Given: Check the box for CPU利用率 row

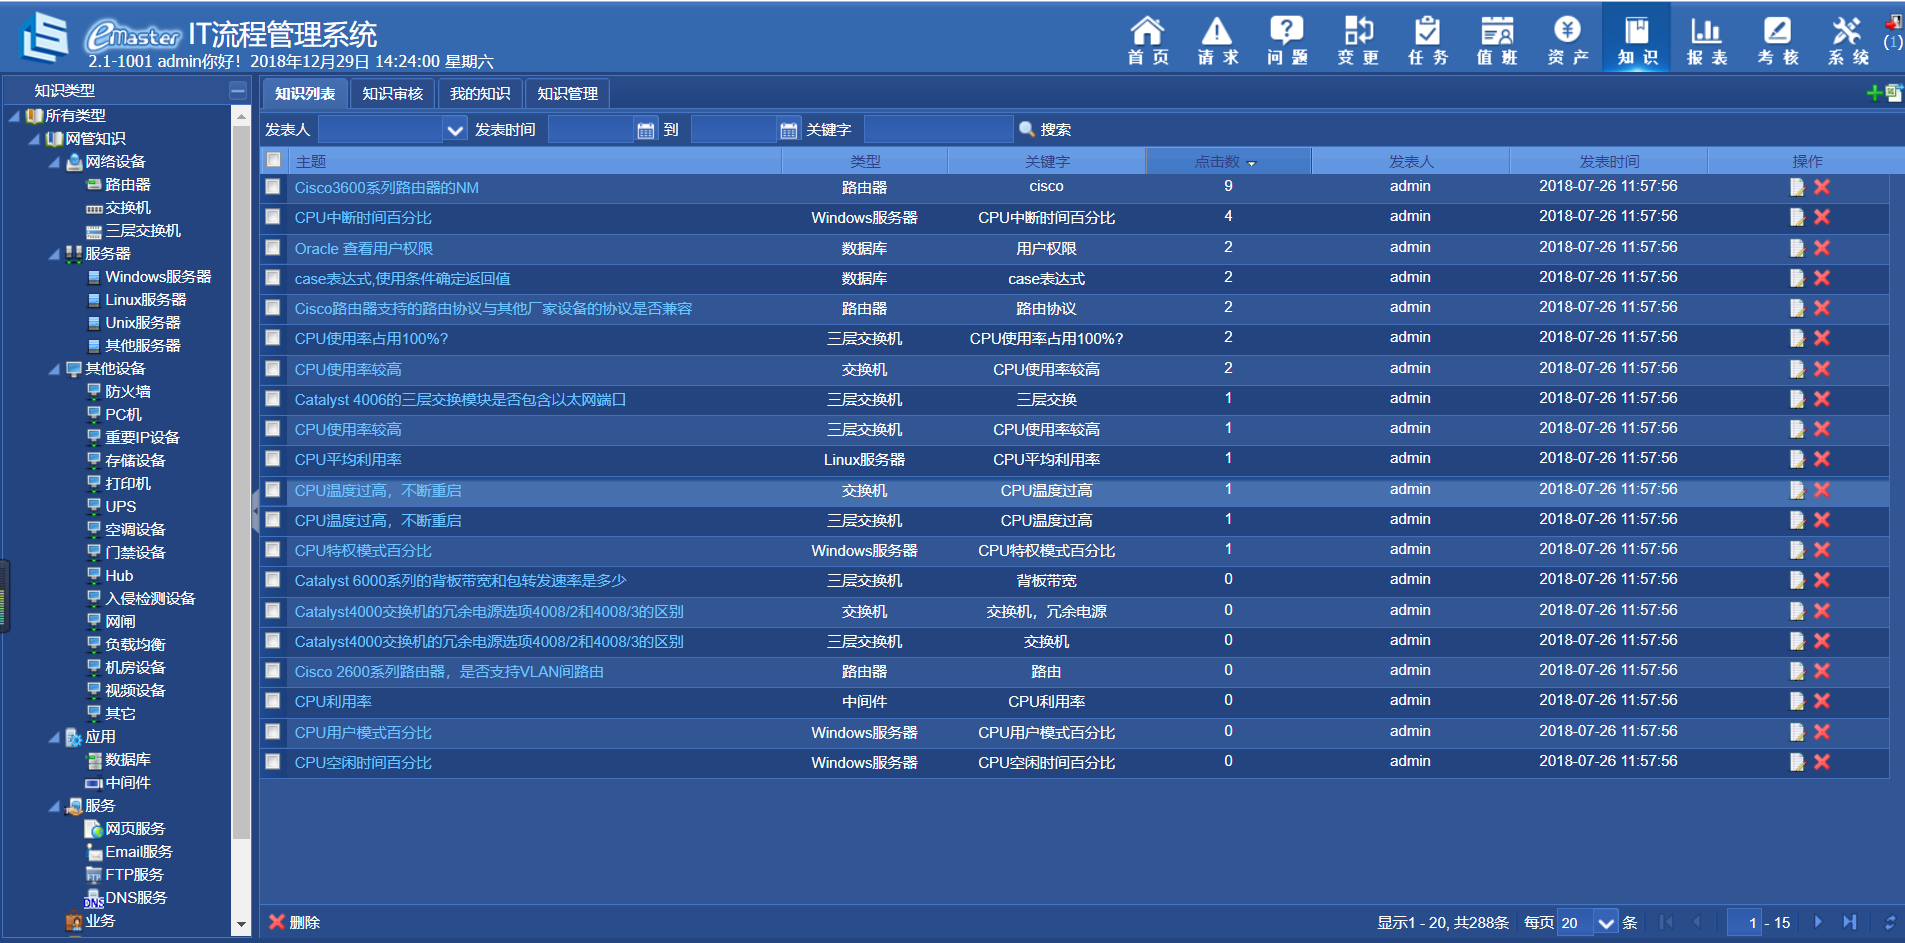Looking at the screenshot, I should (272, 701).
